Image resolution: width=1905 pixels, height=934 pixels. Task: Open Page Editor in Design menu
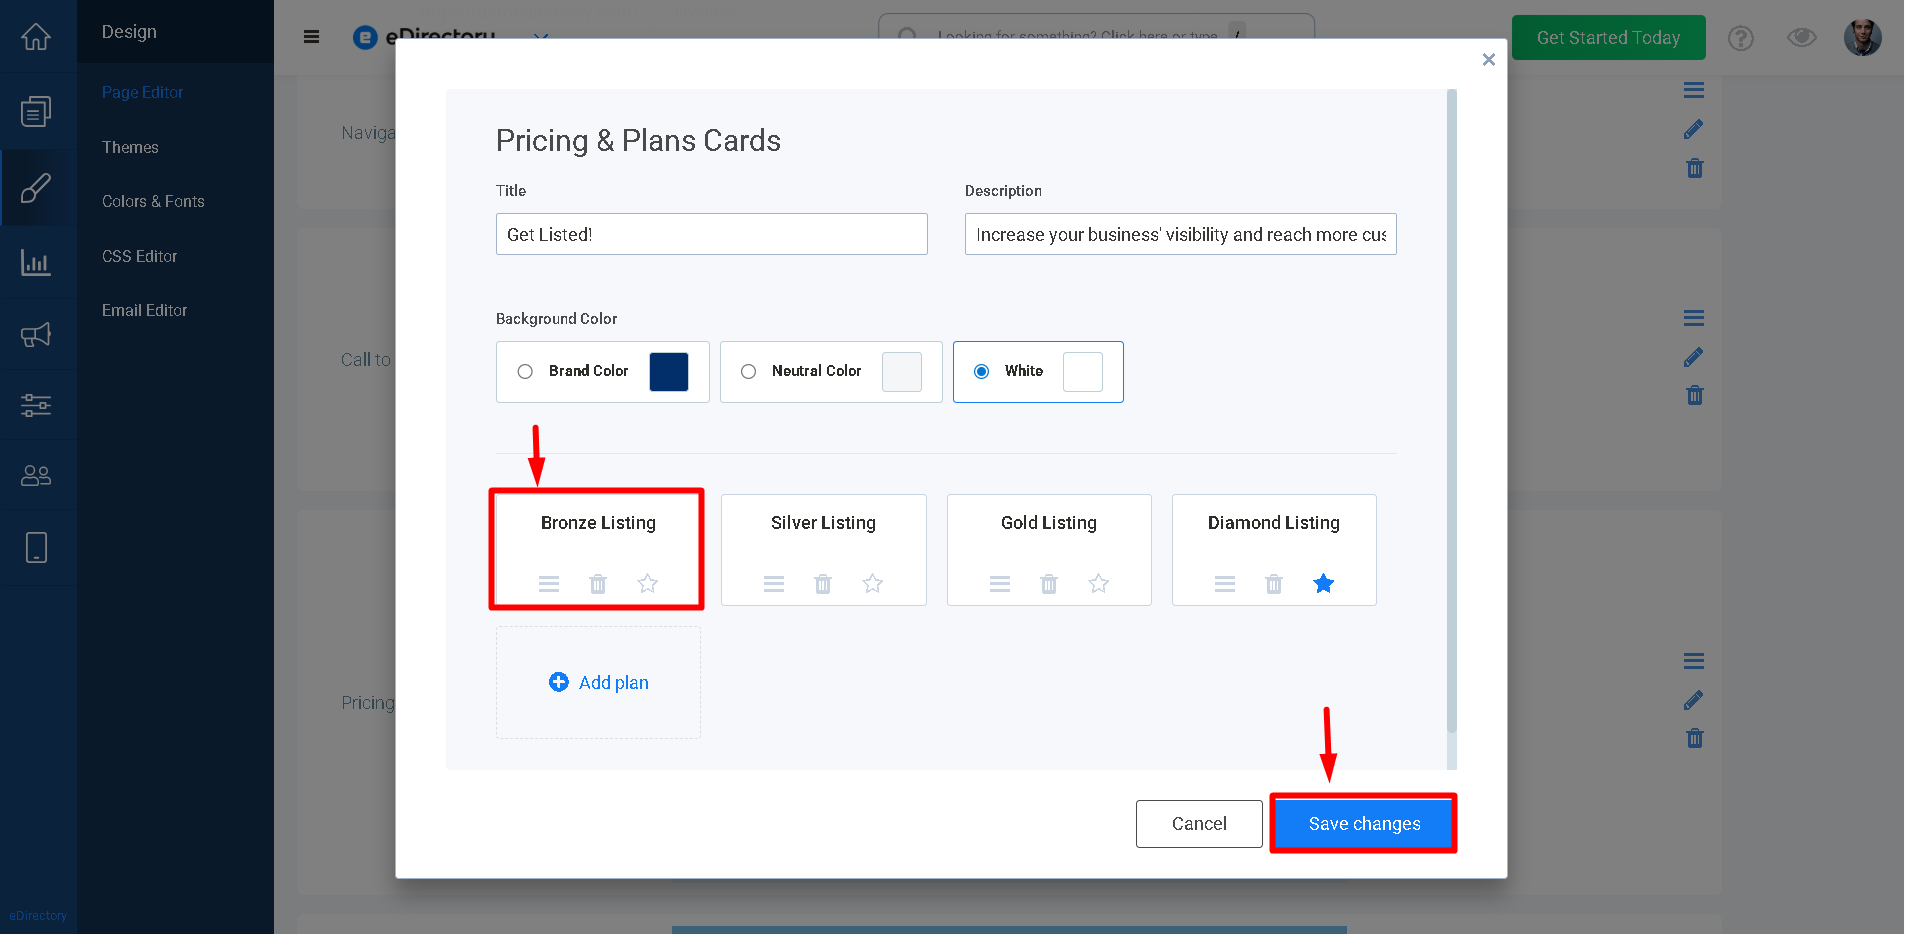pyautogui.click(x=142, y=92)
